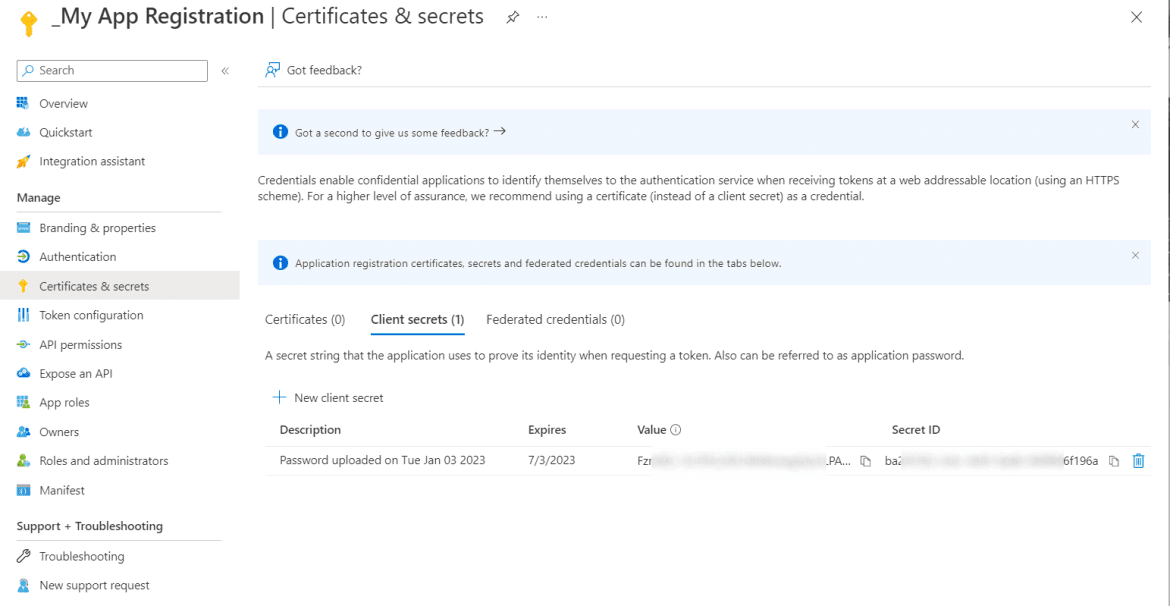Click the Integration assistant rocket icon
1170x606 pixels.
23,161
